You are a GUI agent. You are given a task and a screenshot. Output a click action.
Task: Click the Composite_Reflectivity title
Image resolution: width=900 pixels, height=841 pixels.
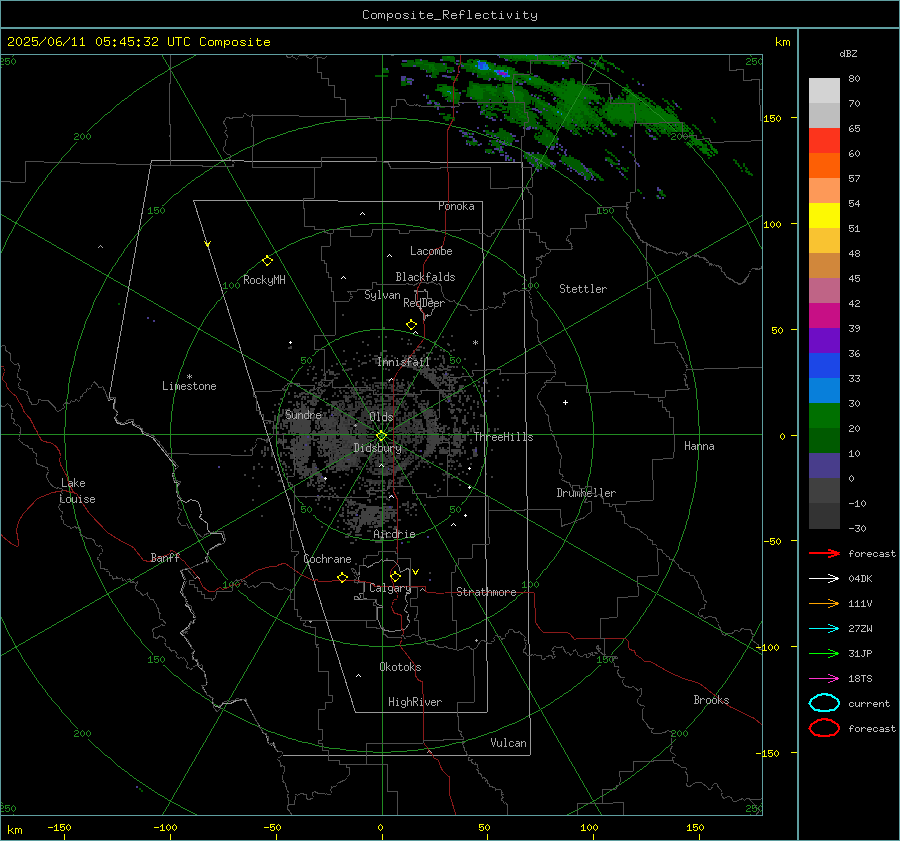449,15
